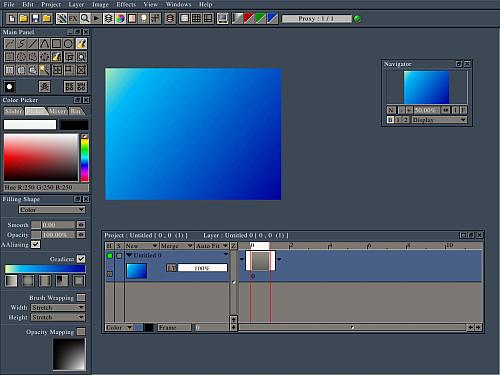500x375 pixels.
Task: Toggle the red channel display icon
Action: click(x=248, y=18)
